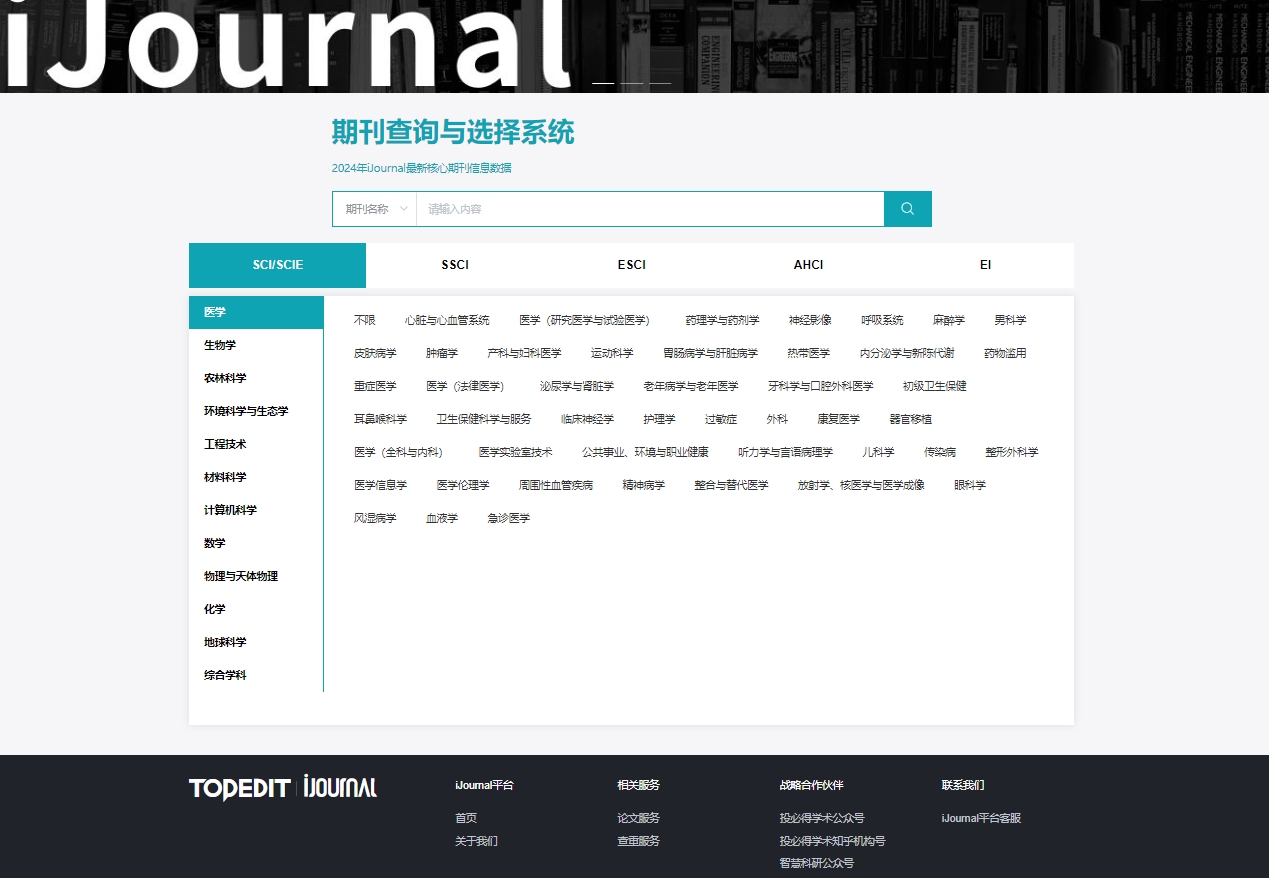Open the EI tab

coord(985,265)
